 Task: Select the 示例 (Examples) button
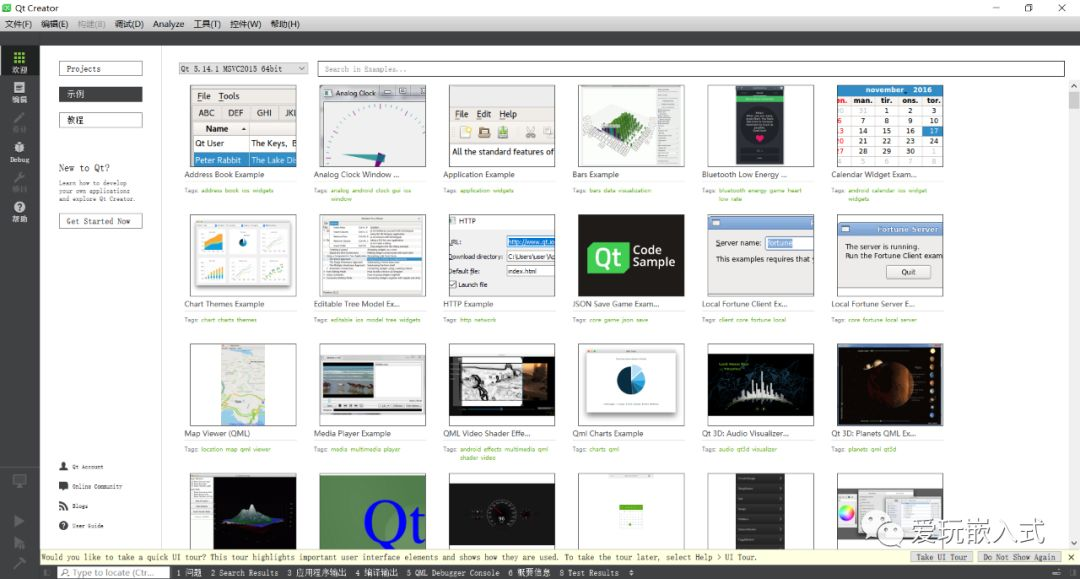(101, 94)
